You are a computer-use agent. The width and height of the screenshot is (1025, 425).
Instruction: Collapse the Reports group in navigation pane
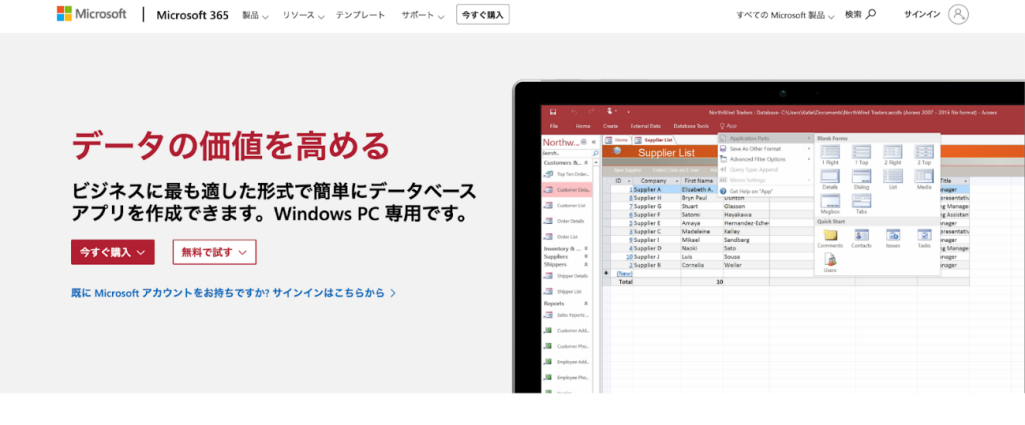[586, 304]
